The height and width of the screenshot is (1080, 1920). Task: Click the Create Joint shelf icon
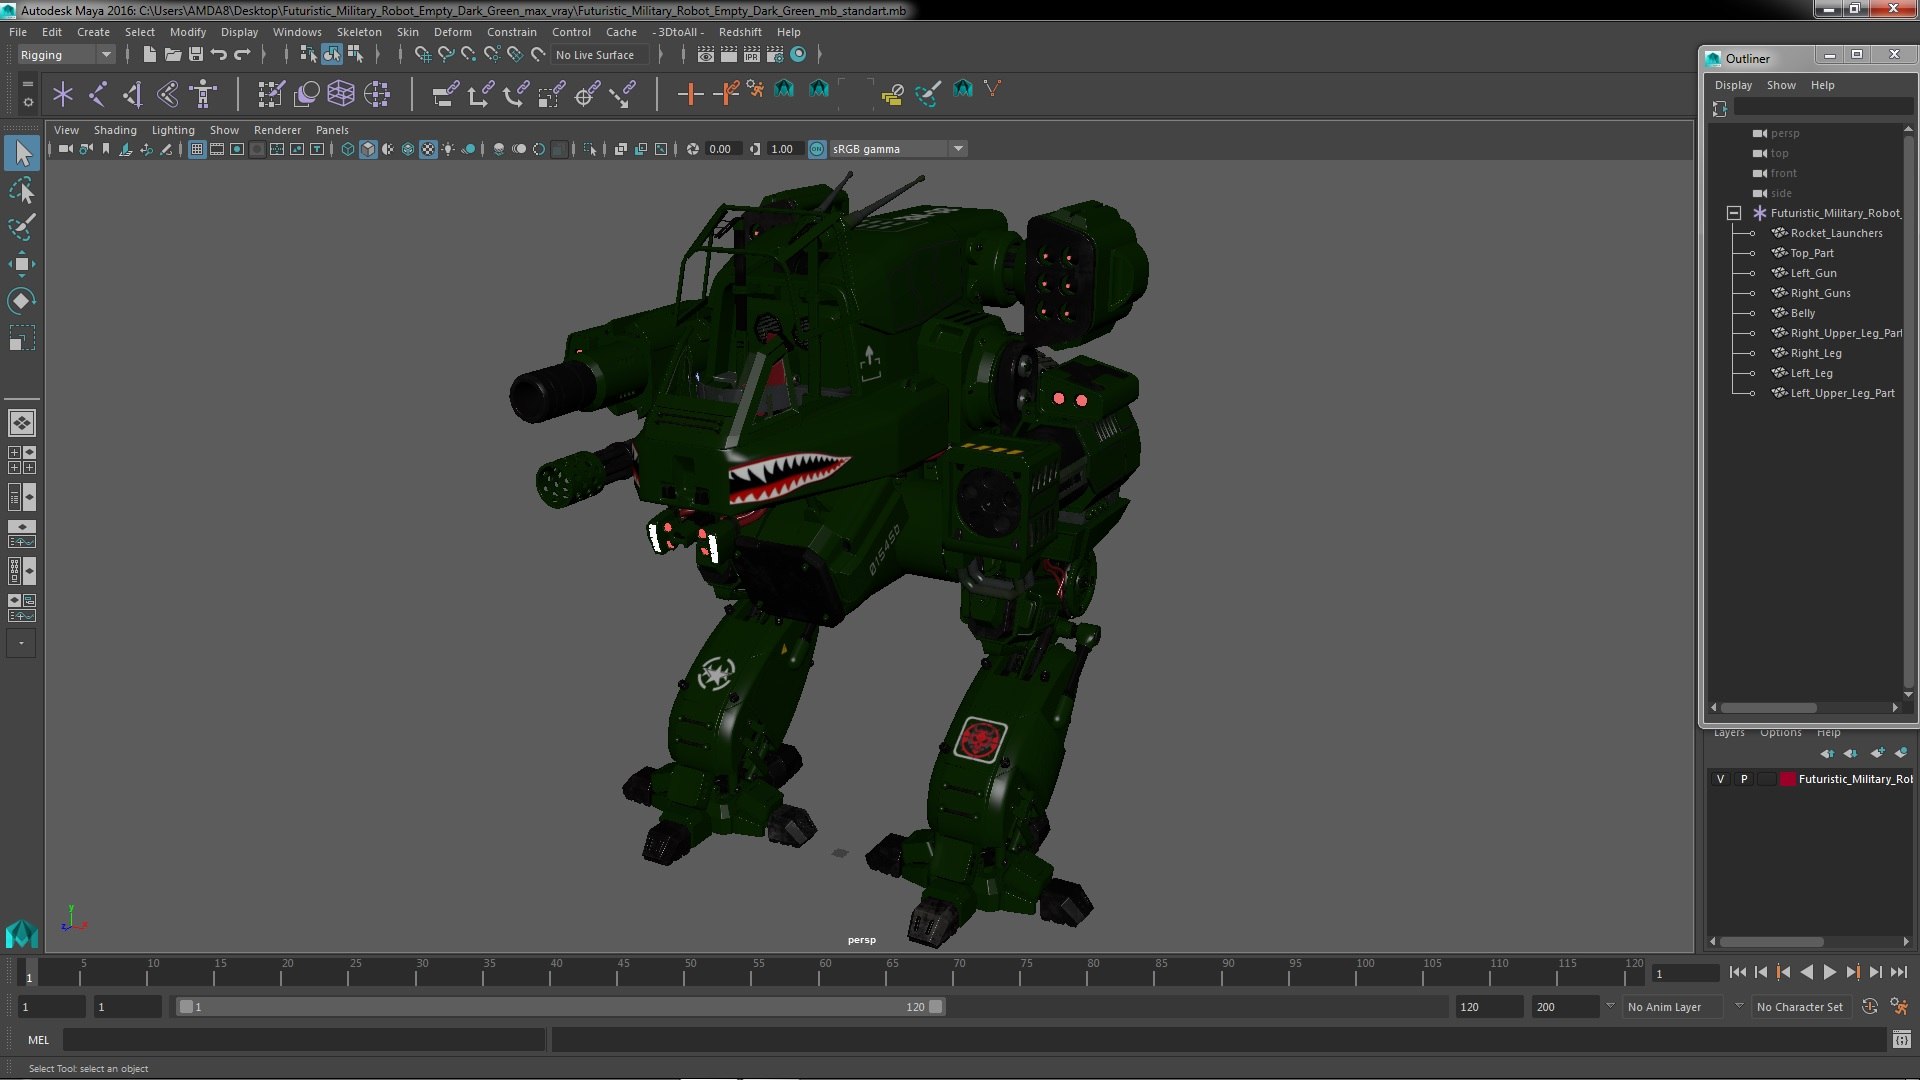click(x=98, y=94)
